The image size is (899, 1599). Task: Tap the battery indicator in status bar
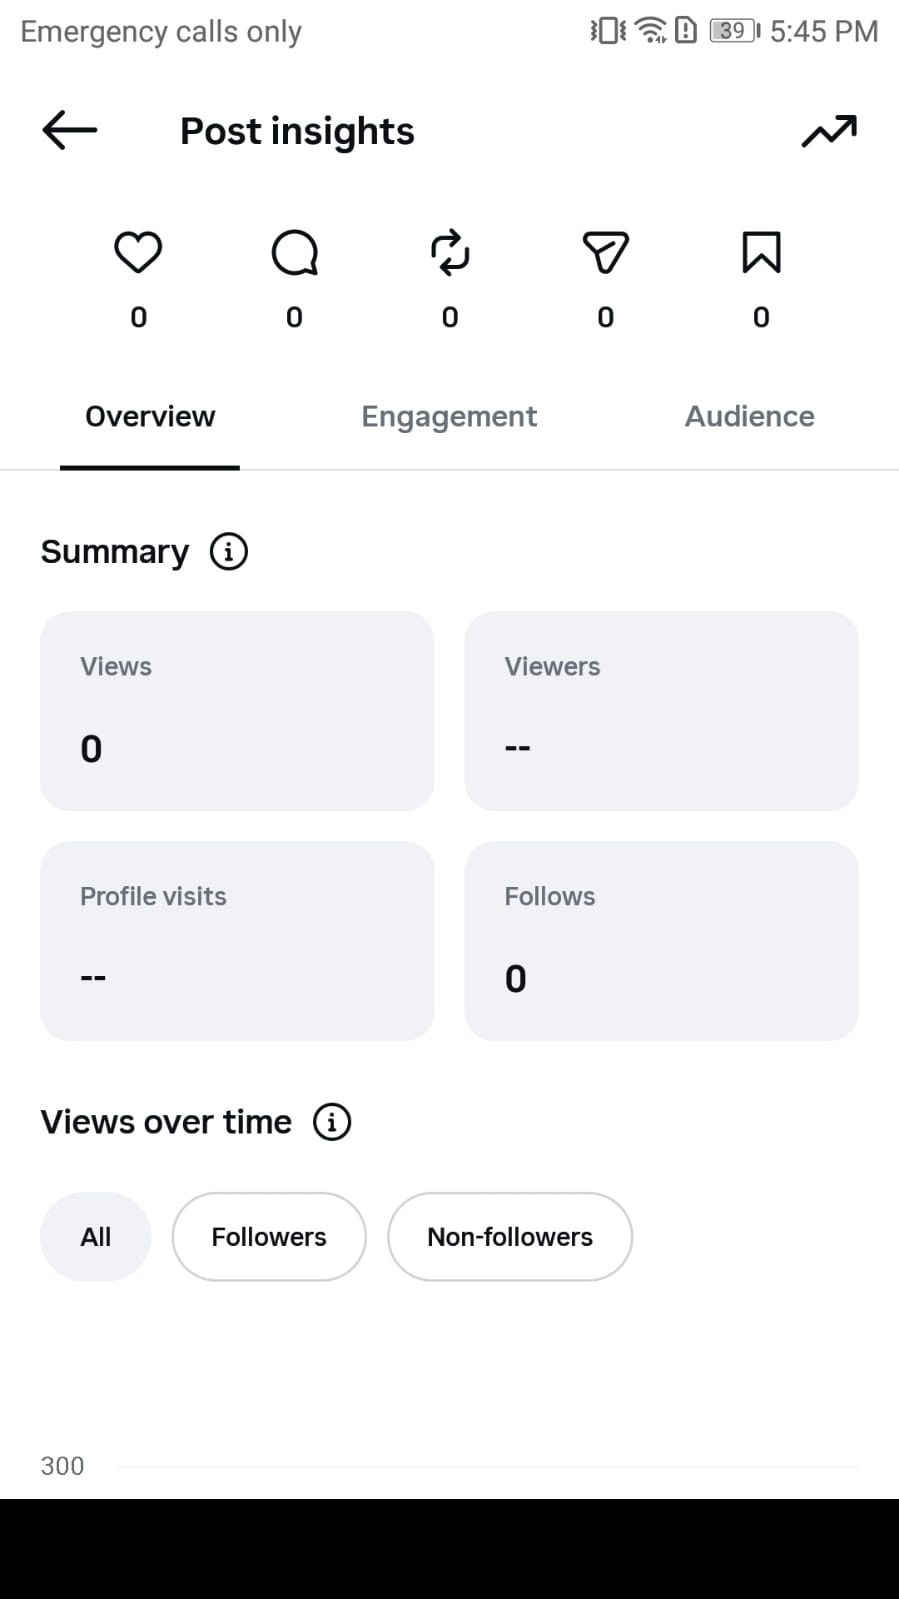734,31
